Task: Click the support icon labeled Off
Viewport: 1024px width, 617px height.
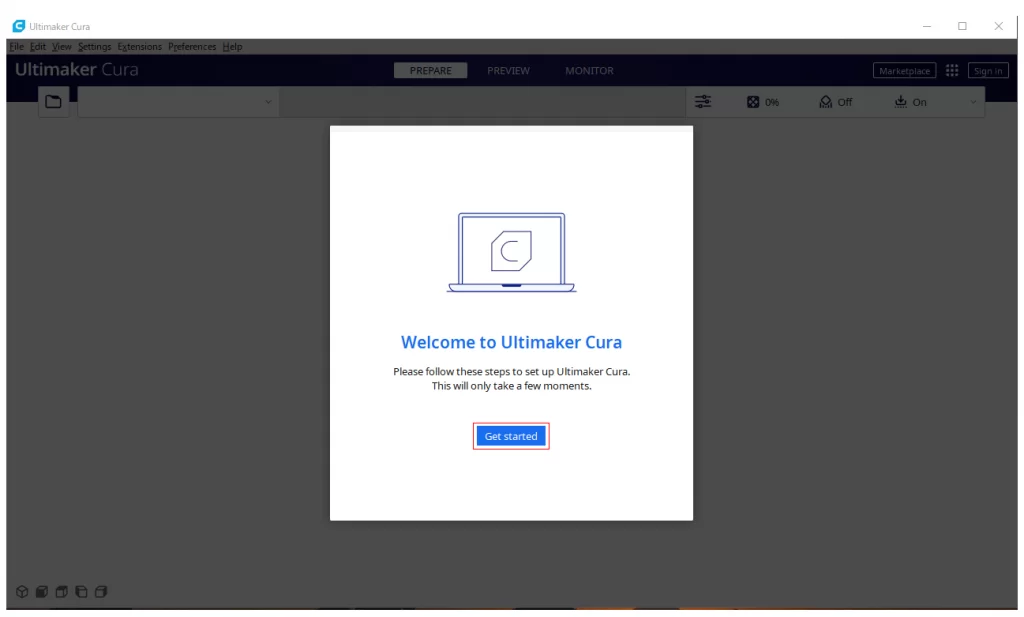Action: click(826, 102)
